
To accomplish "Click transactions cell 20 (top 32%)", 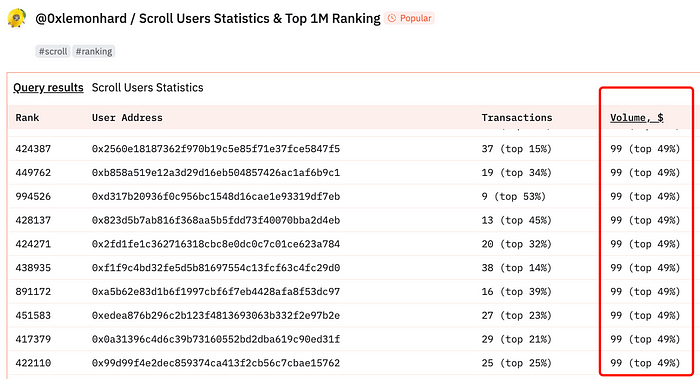I will [517, 244].
